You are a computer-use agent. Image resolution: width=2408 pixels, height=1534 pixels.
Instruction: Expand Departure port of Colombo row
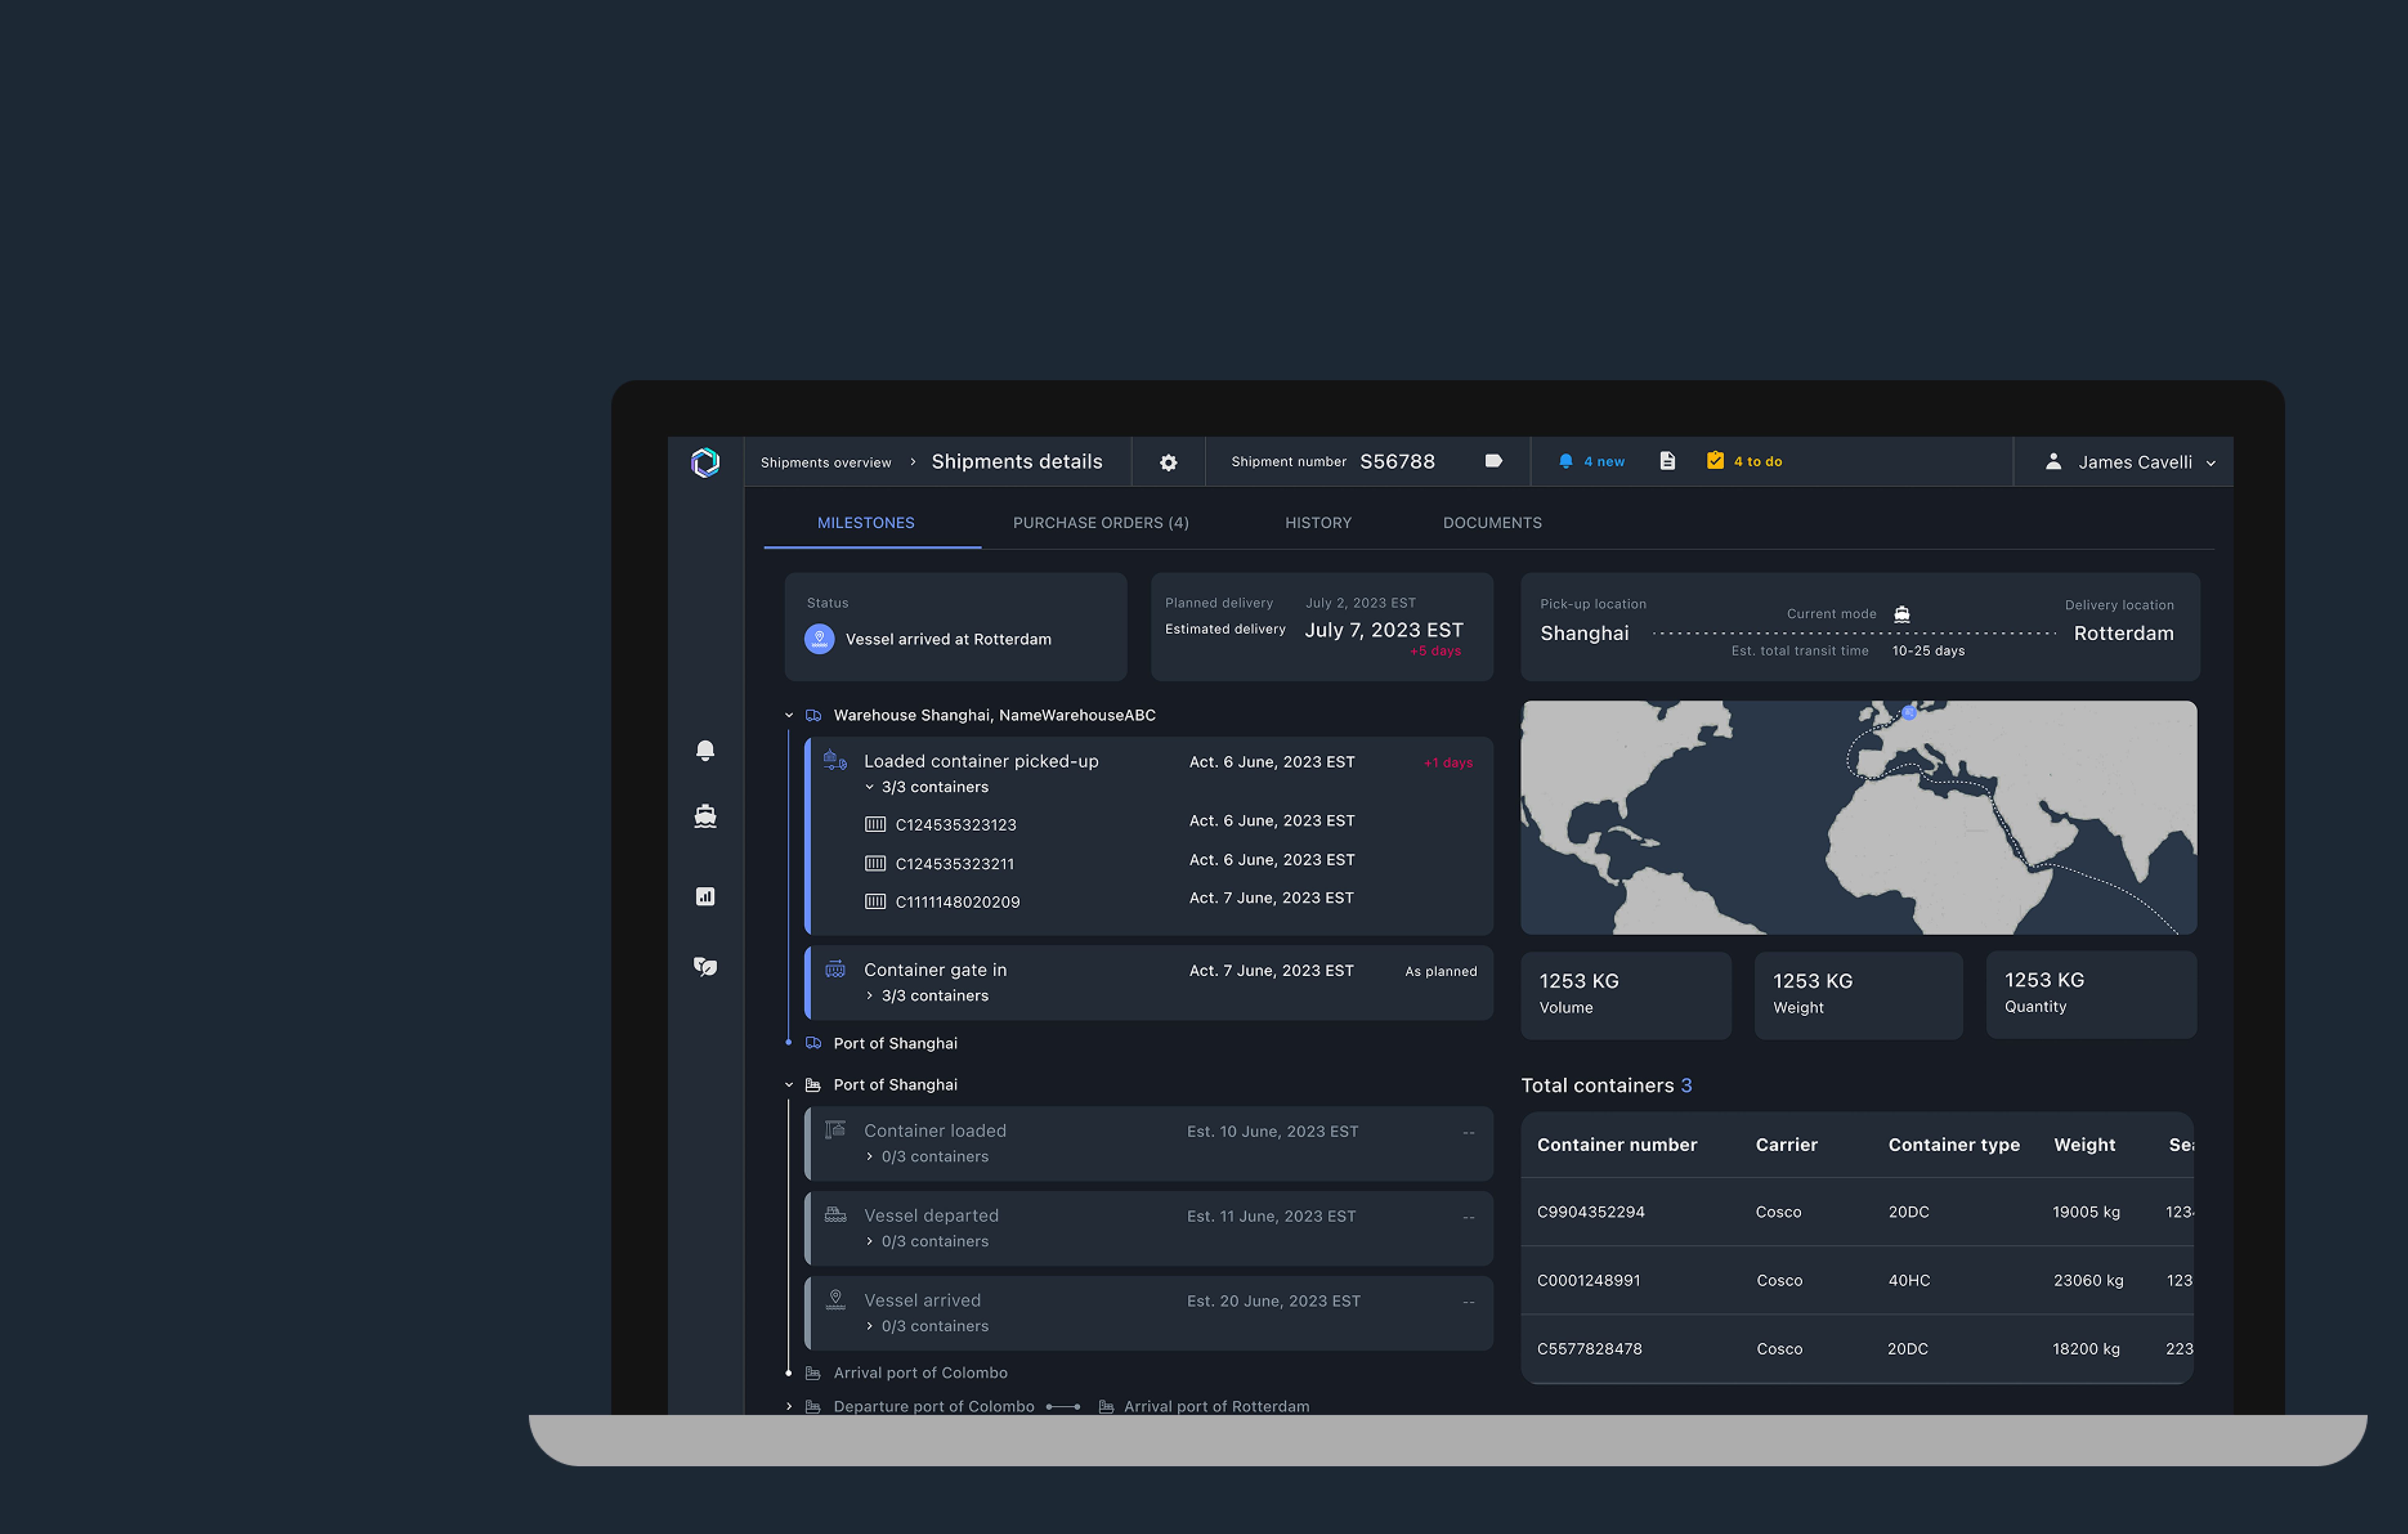789,1406
